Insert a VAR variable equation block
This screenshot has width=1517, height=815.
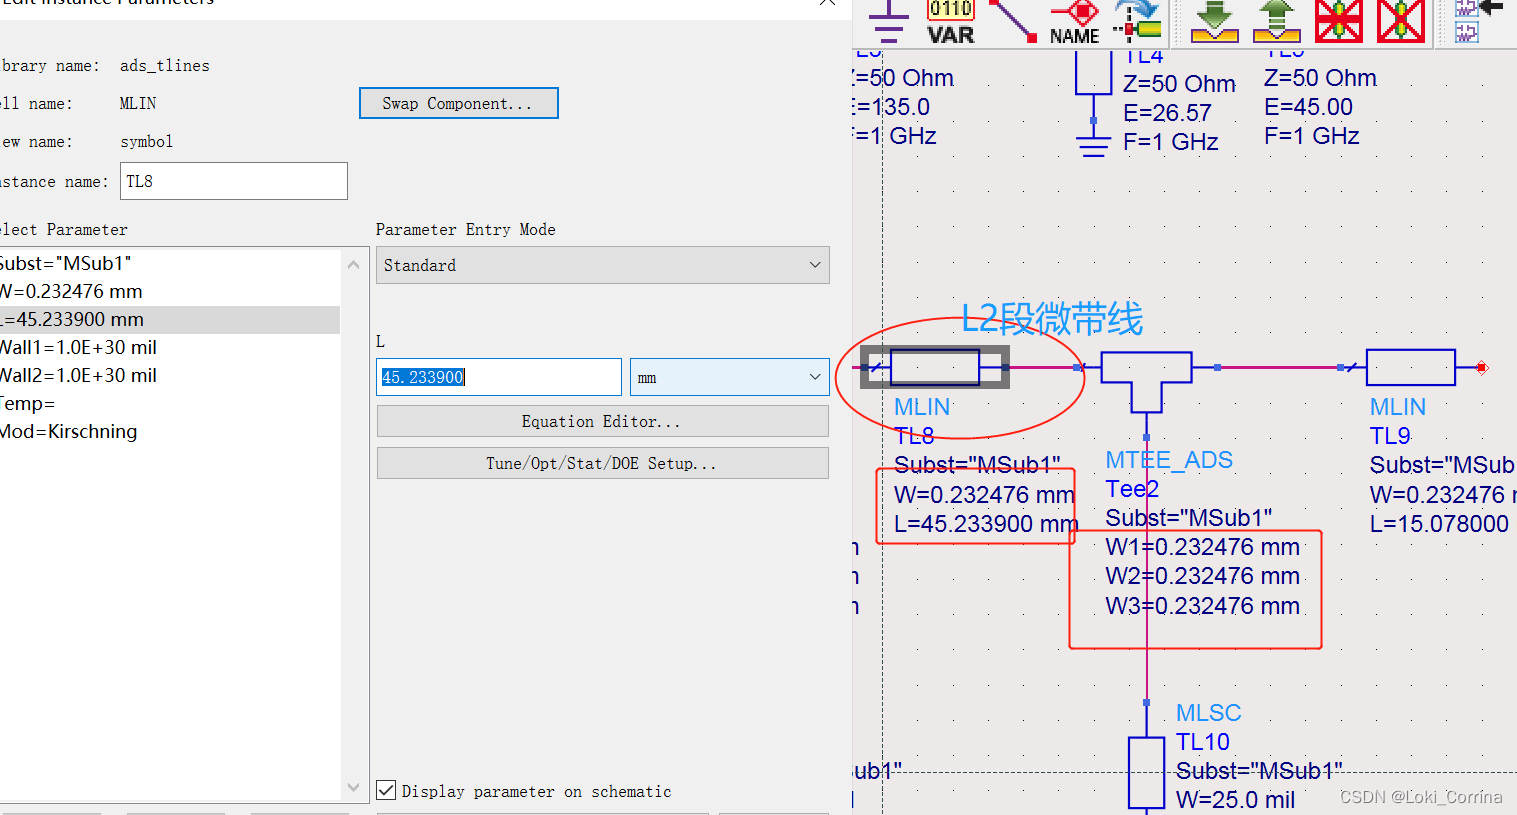950,22
